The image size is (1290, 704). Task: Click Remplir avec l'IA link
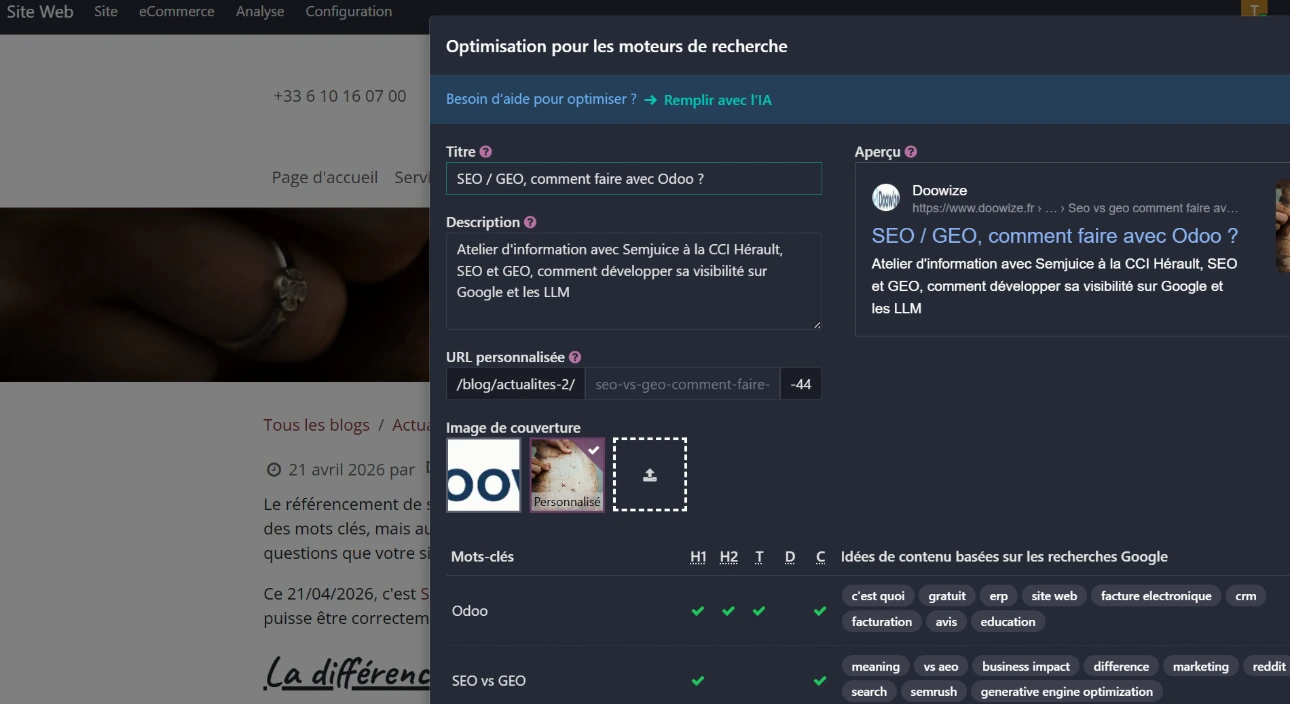pos(718,100)
